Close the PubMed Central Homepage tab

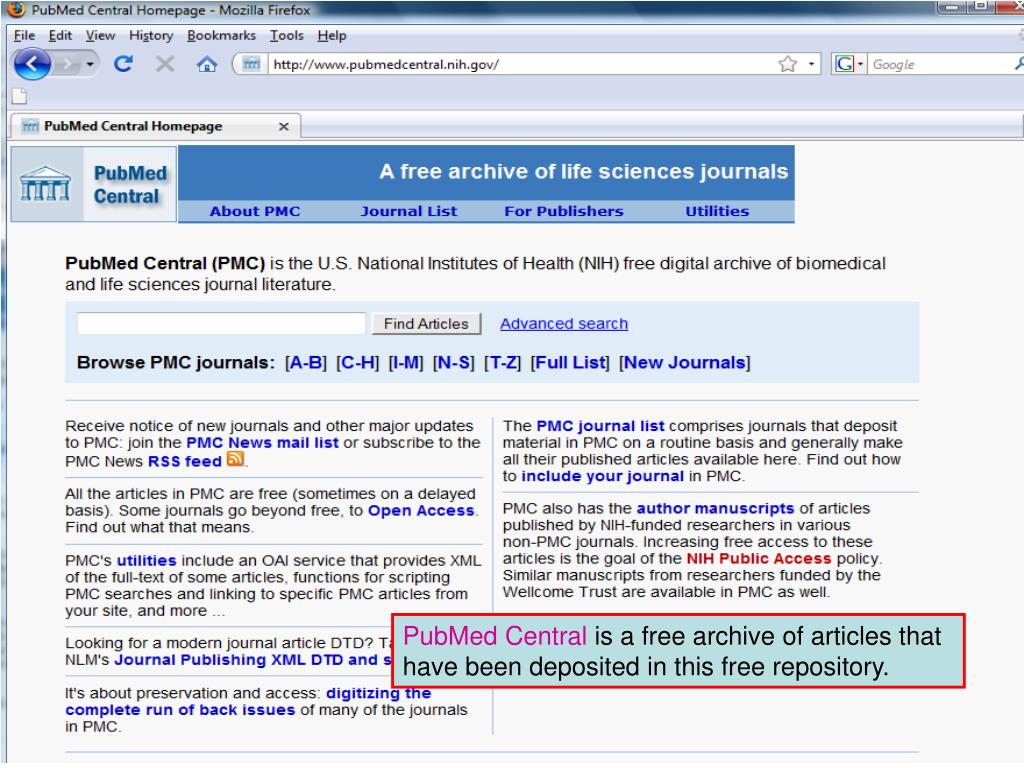click(283, 127)
